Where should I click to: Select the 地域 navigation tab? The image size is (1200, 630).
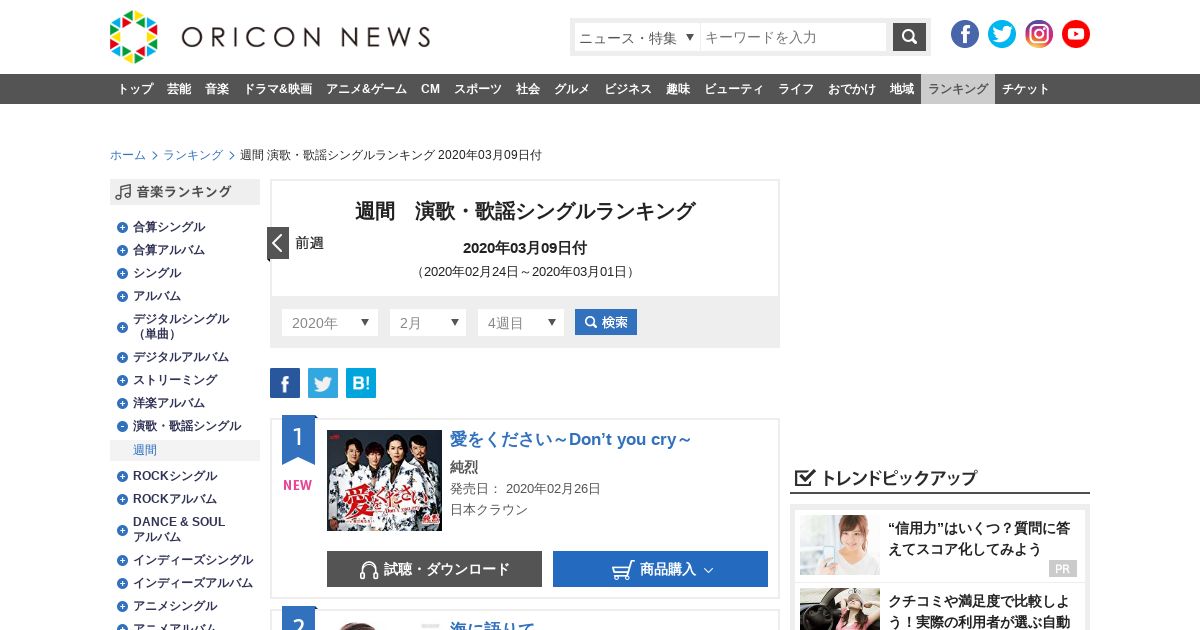click(902, 89)
